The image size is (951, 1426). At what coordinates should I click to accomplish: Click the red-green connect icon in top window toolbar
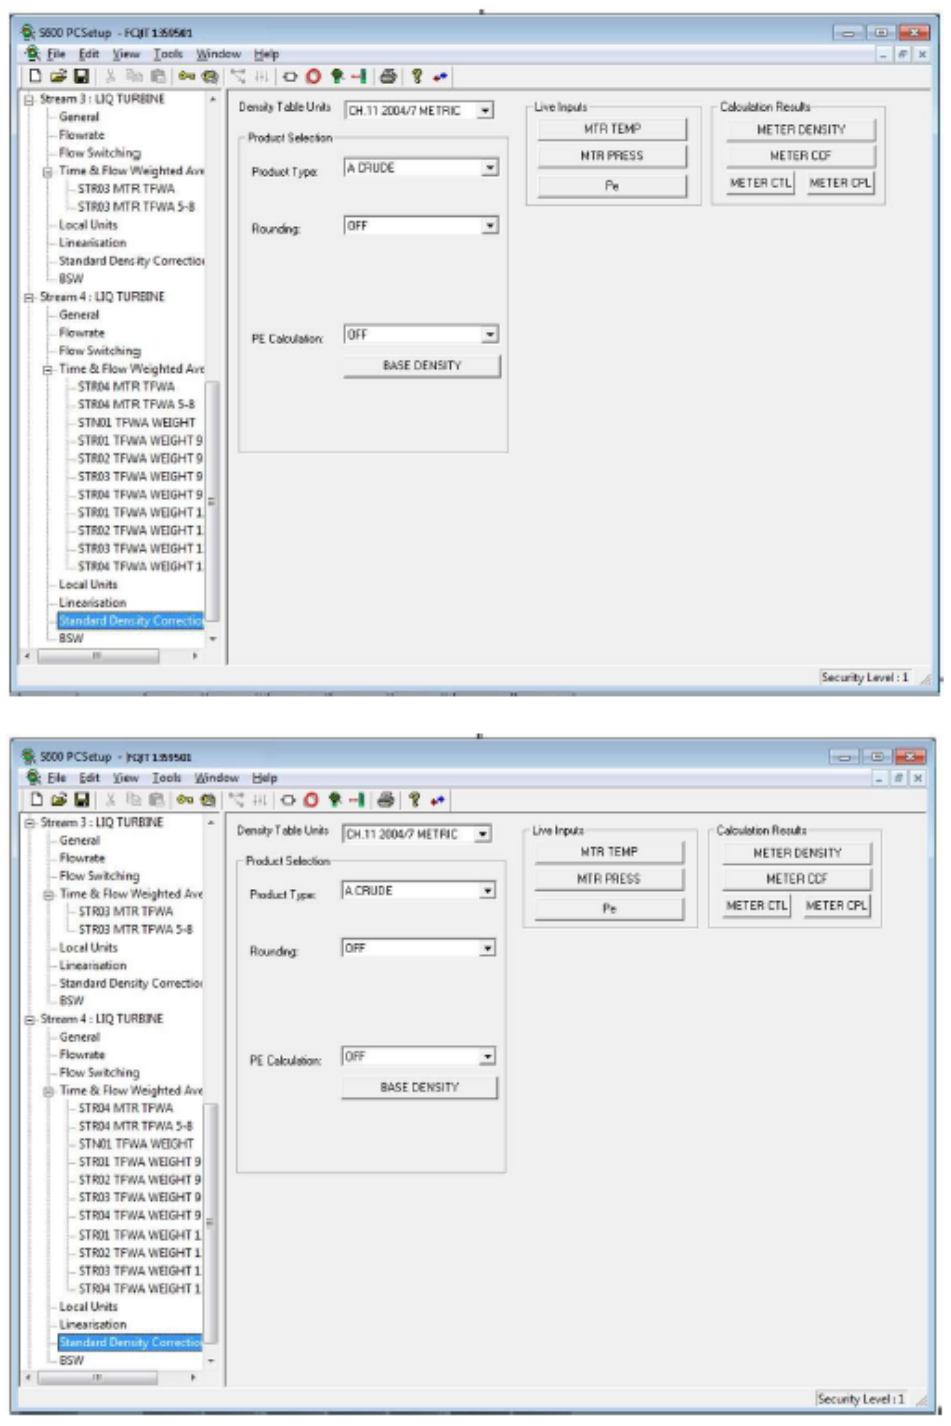click(x=358, y=76)
